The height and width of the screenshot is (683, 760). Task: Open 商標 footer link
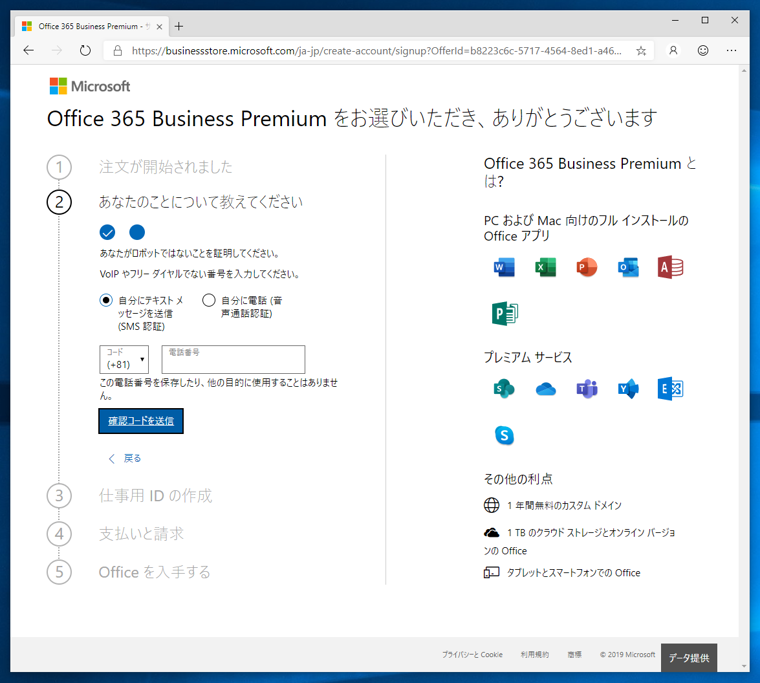pyautogui.click(x=574, y=654)
